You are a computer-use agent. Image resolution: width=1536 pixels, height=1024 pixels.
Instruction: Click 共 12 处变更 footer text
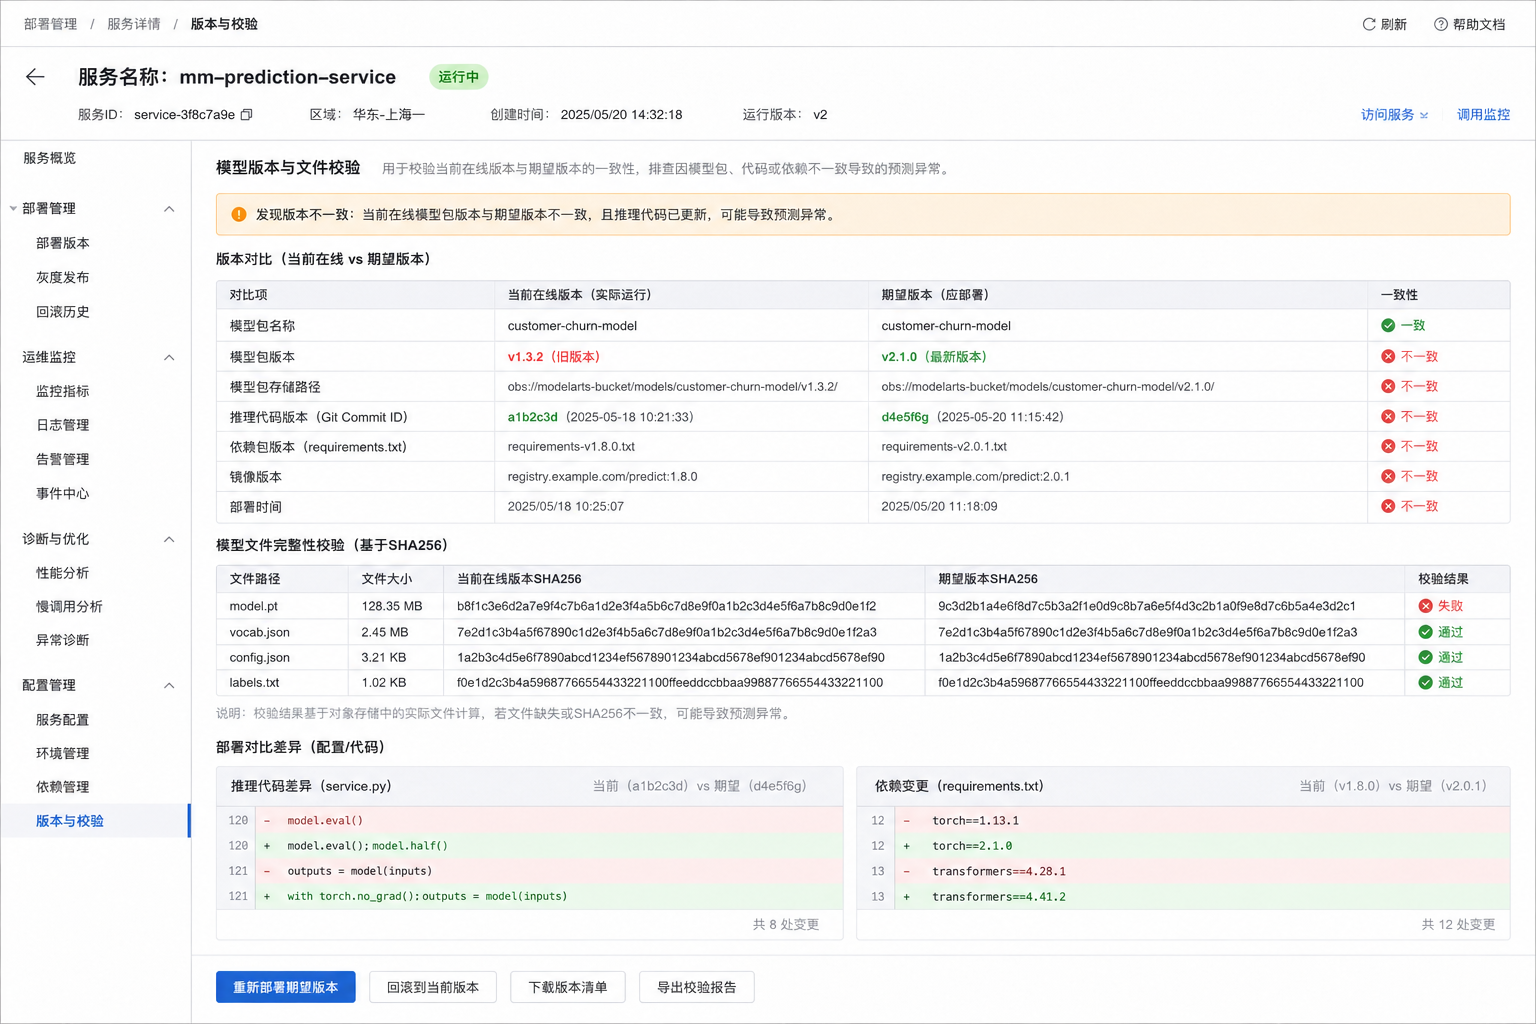[x=1458, y=925]
